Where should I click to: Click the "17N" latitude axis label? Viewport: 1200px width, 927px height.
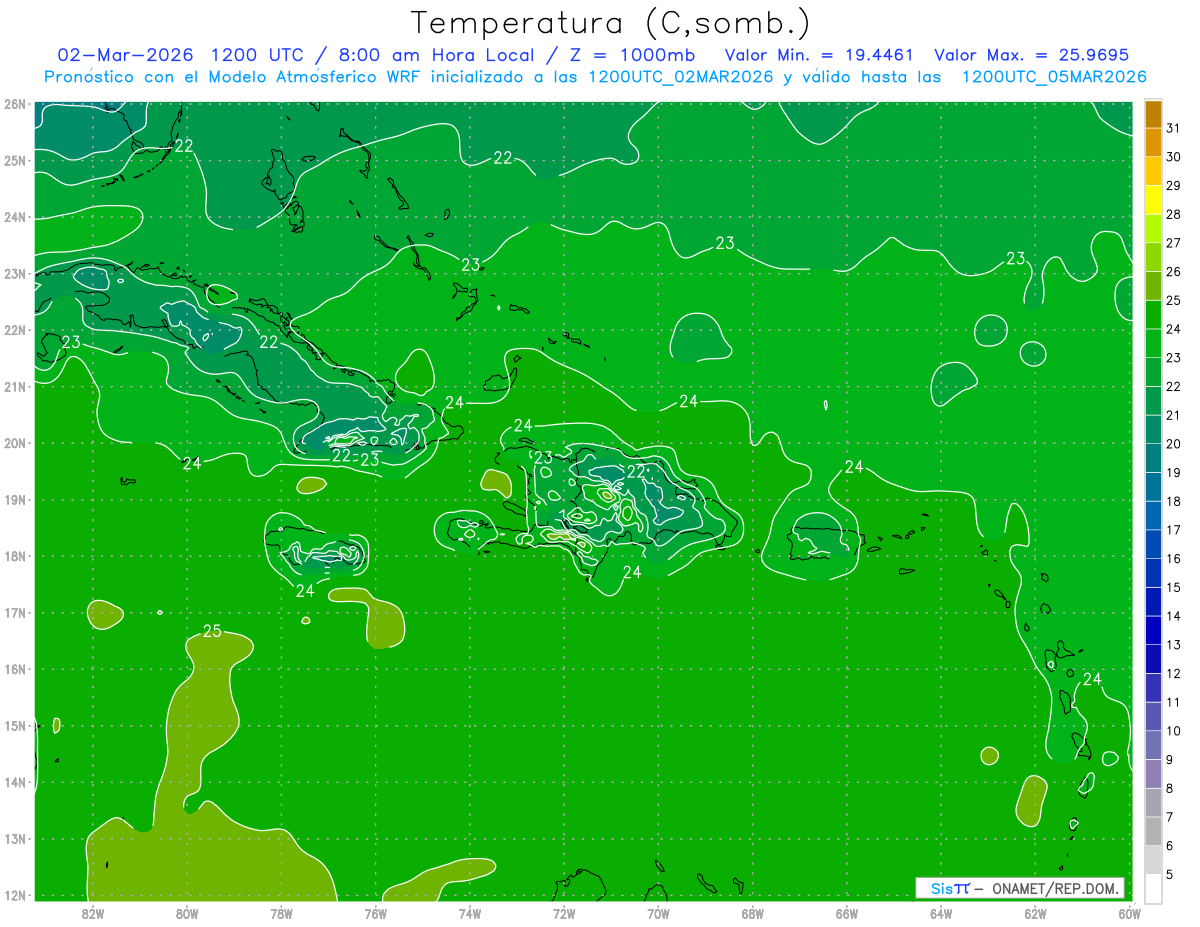pyautogui.click(x=15, y=613)
